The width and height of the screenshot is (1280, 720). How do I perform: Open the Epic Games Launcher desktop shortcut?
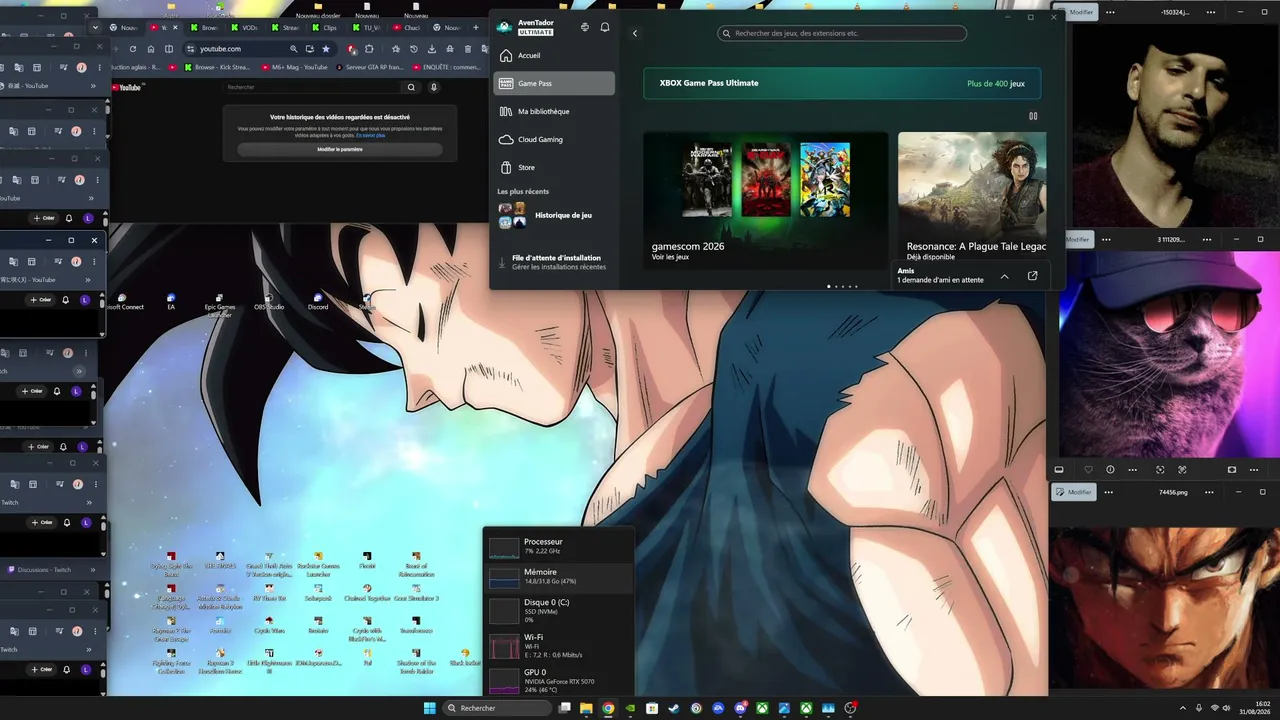coord(220,304)
